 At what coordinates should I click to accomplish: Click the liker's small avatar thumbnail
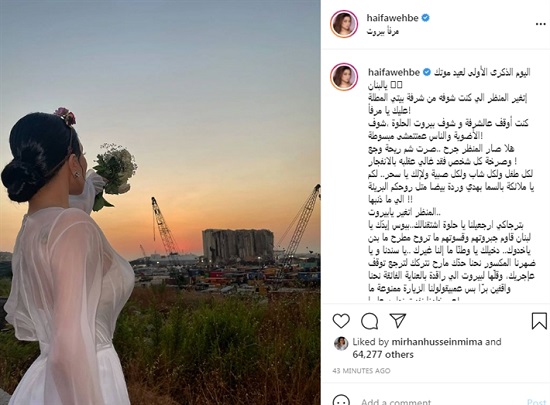coord(341,344)
